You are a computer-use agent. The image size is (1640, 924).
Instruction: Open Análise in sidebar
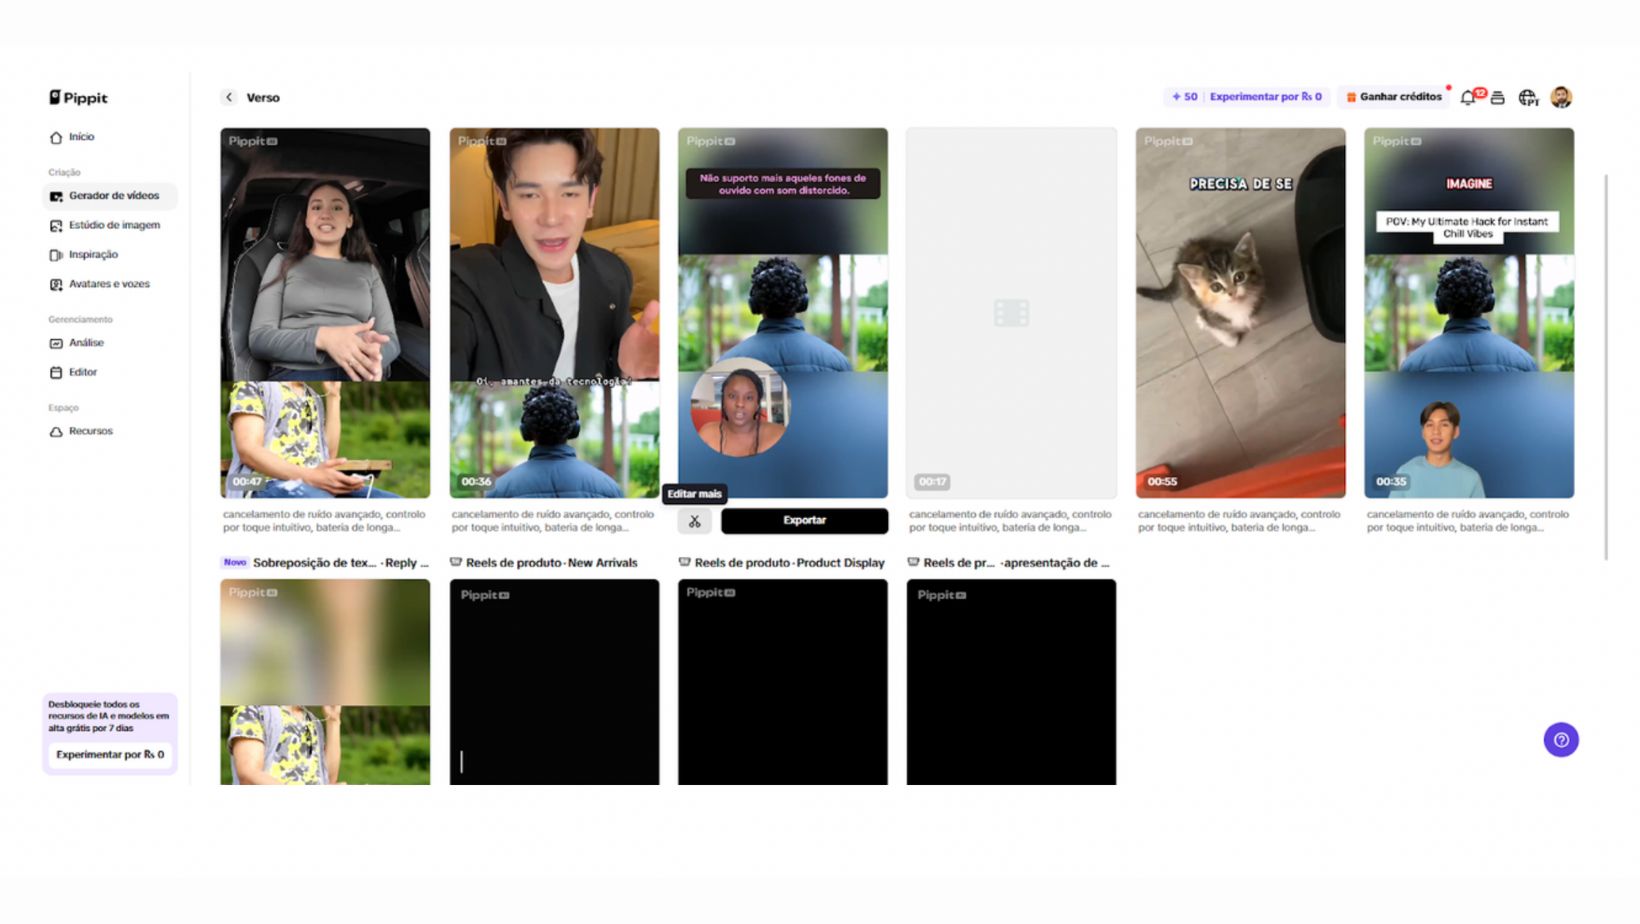point(86,343)
